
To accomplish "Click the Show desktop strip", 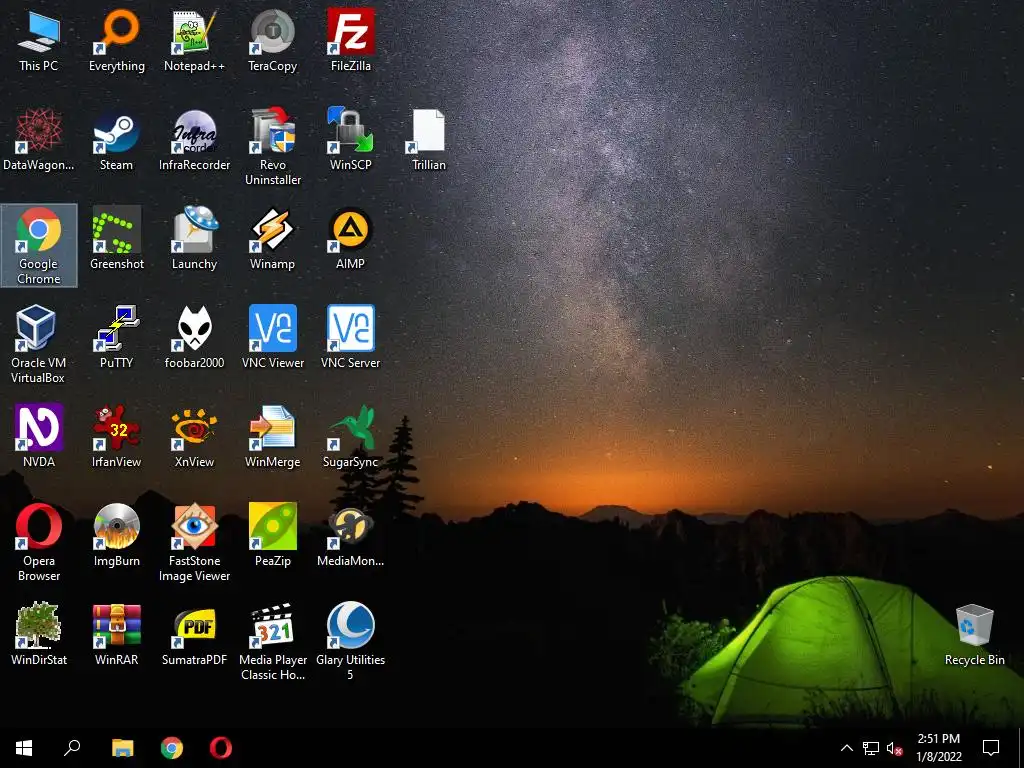I will 1021,748.
